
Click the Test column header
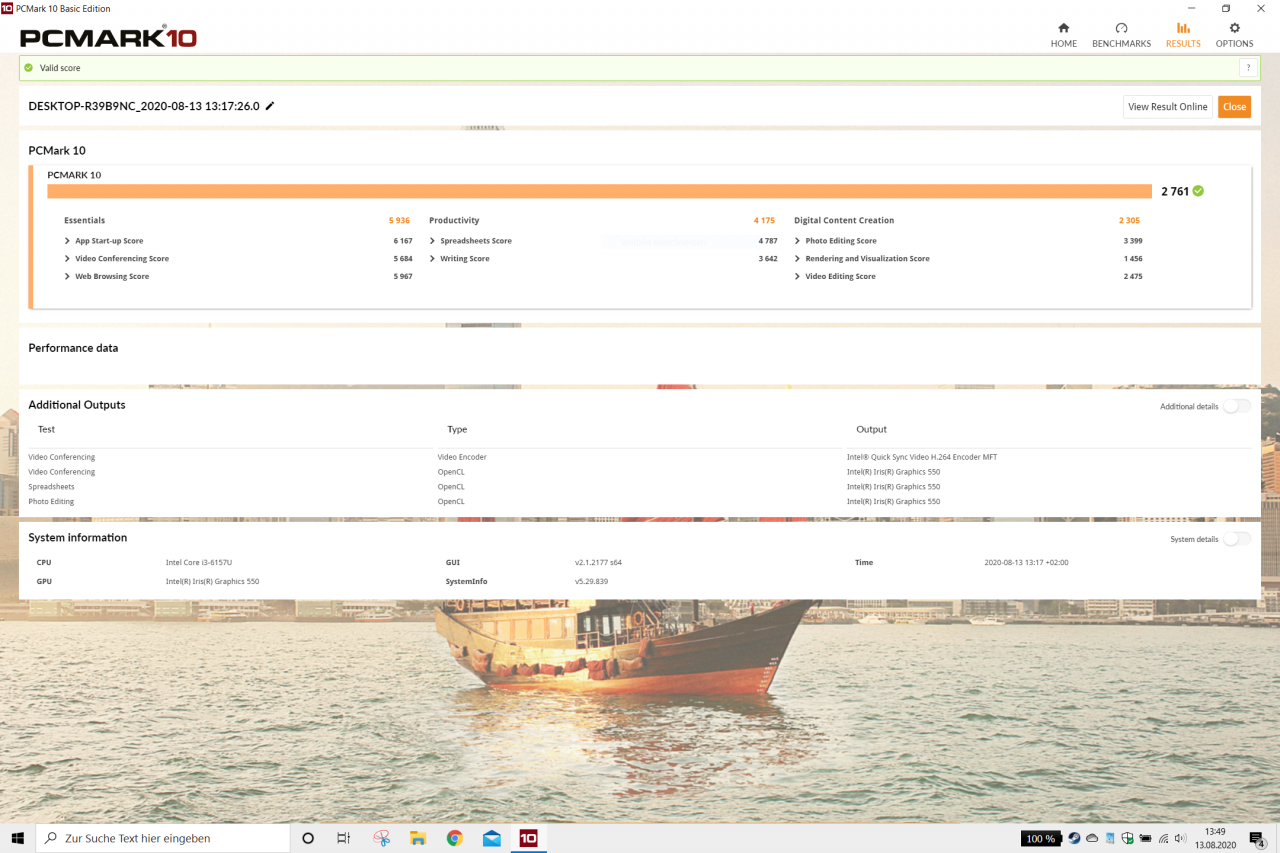click(x=46, y=429)
